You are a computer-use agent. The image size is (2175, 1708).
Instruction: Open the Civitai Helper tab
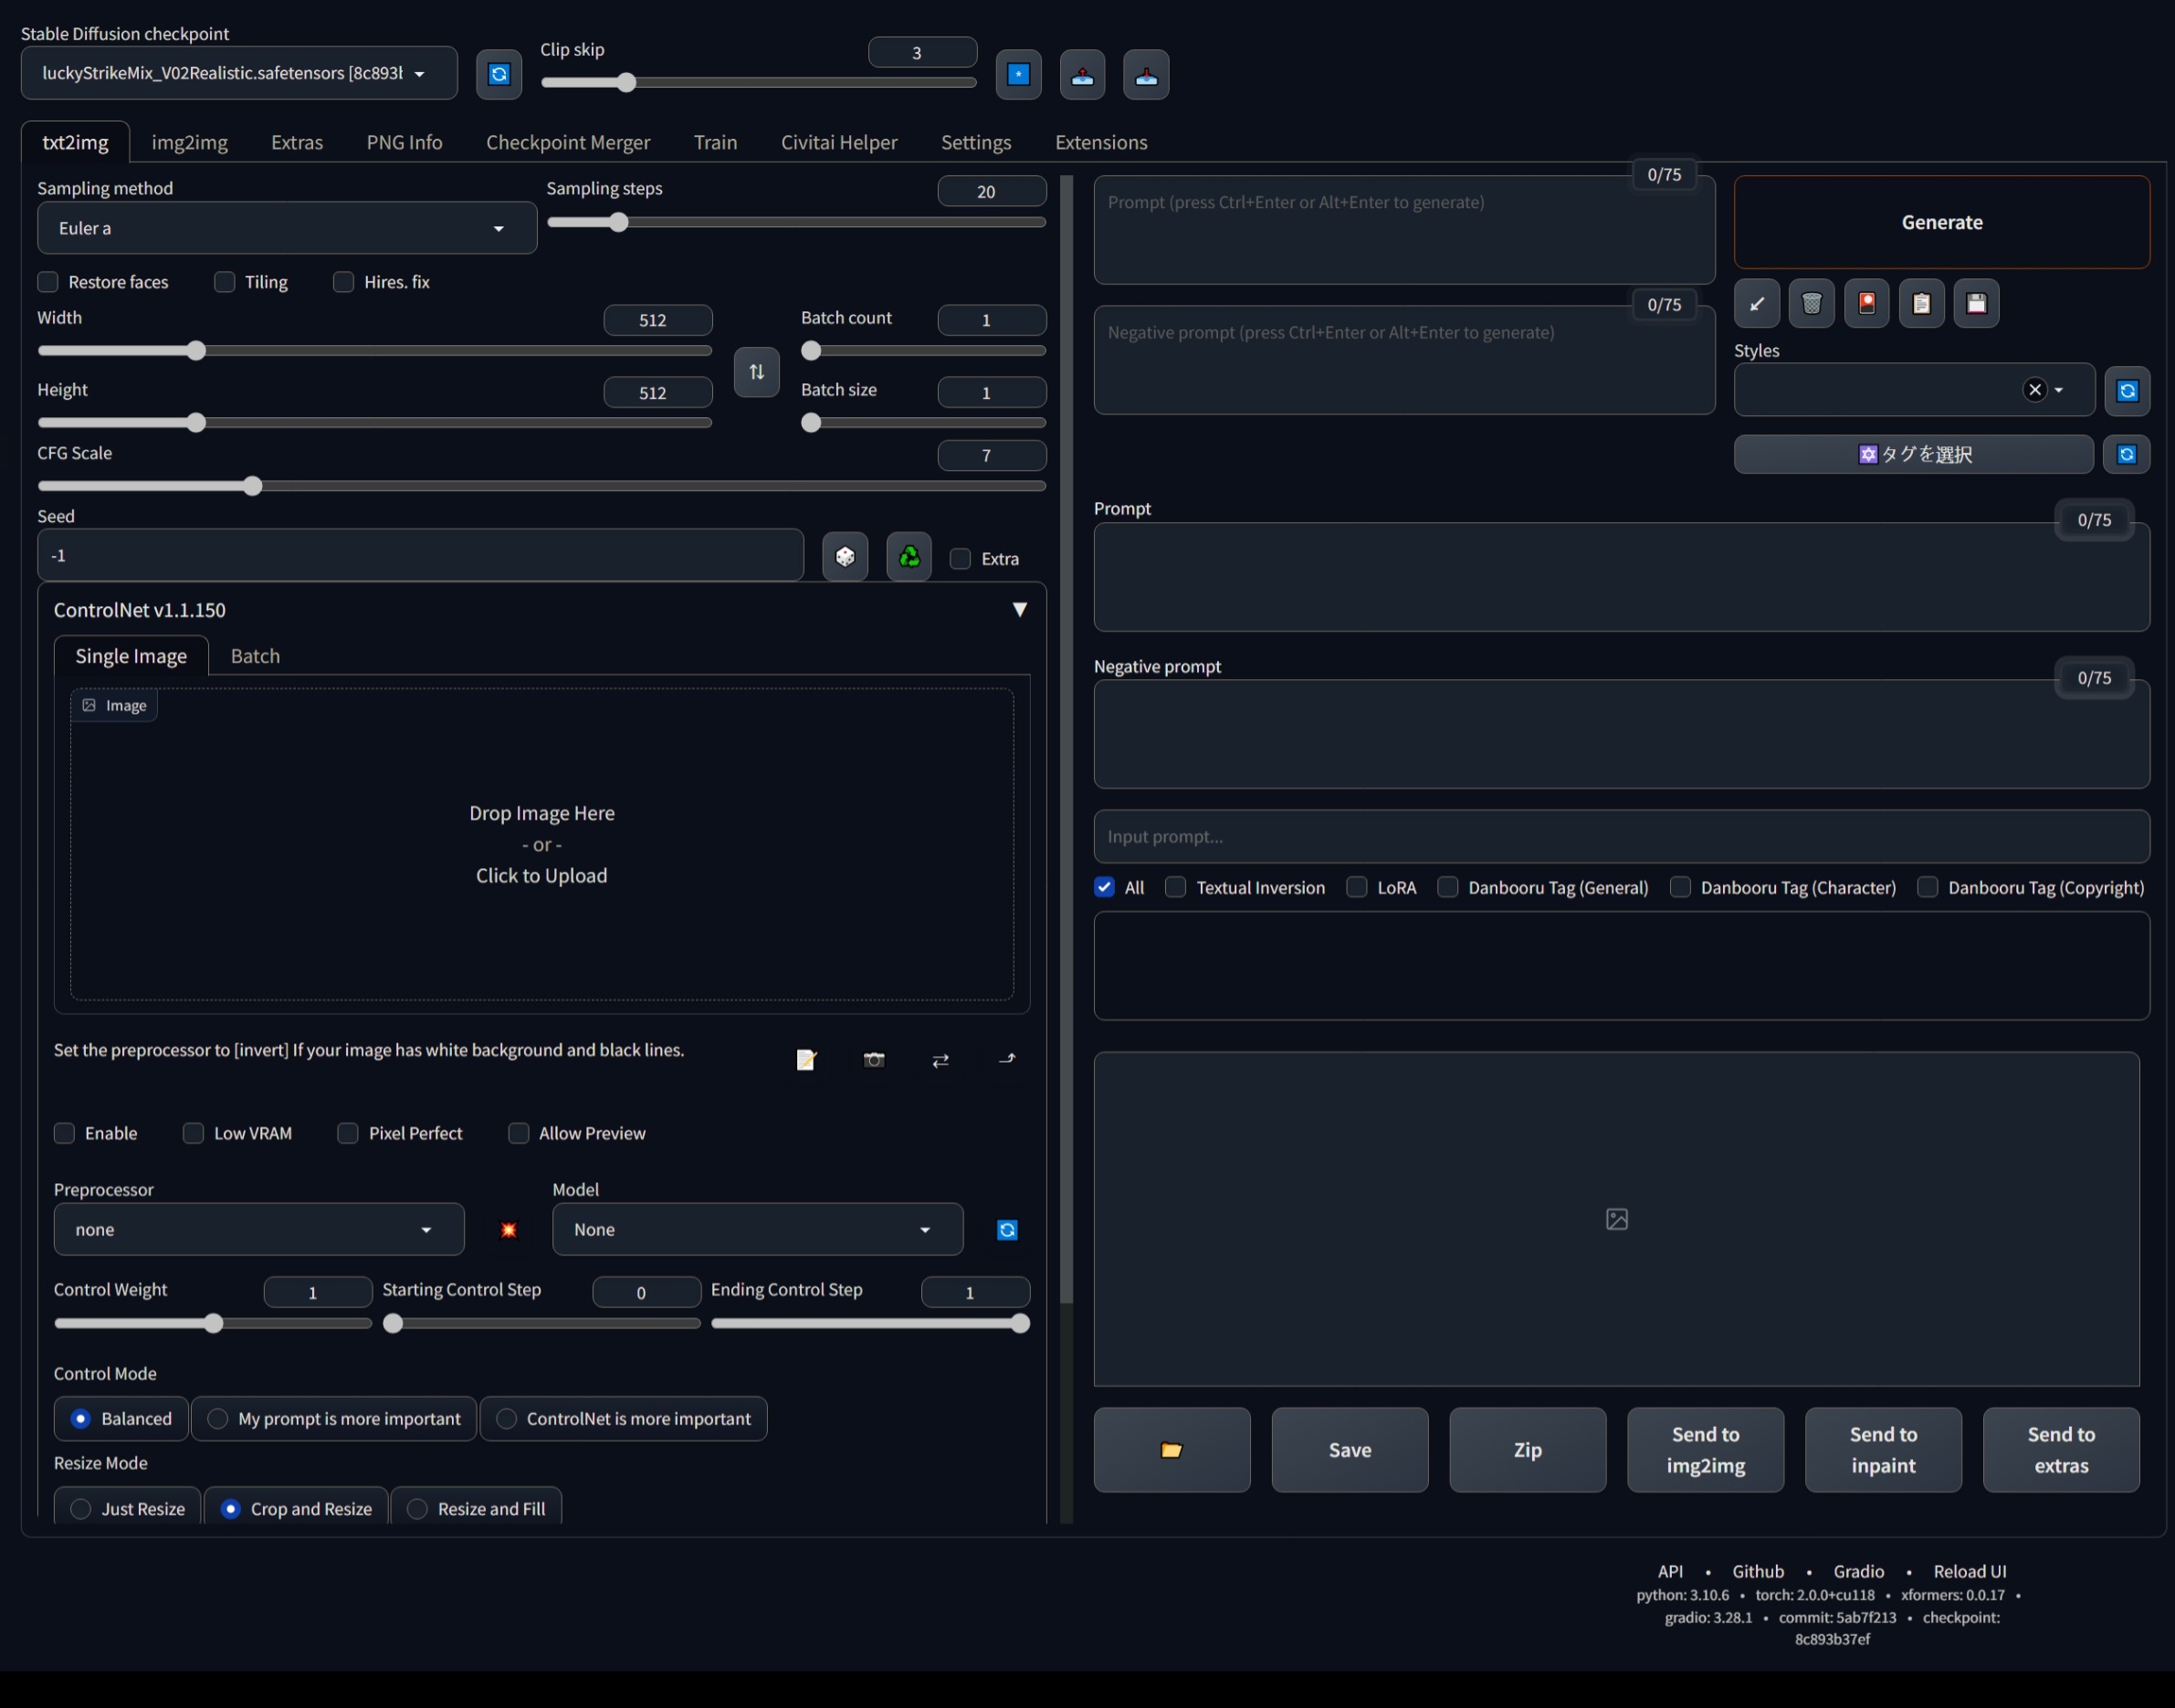click(838, 142)
